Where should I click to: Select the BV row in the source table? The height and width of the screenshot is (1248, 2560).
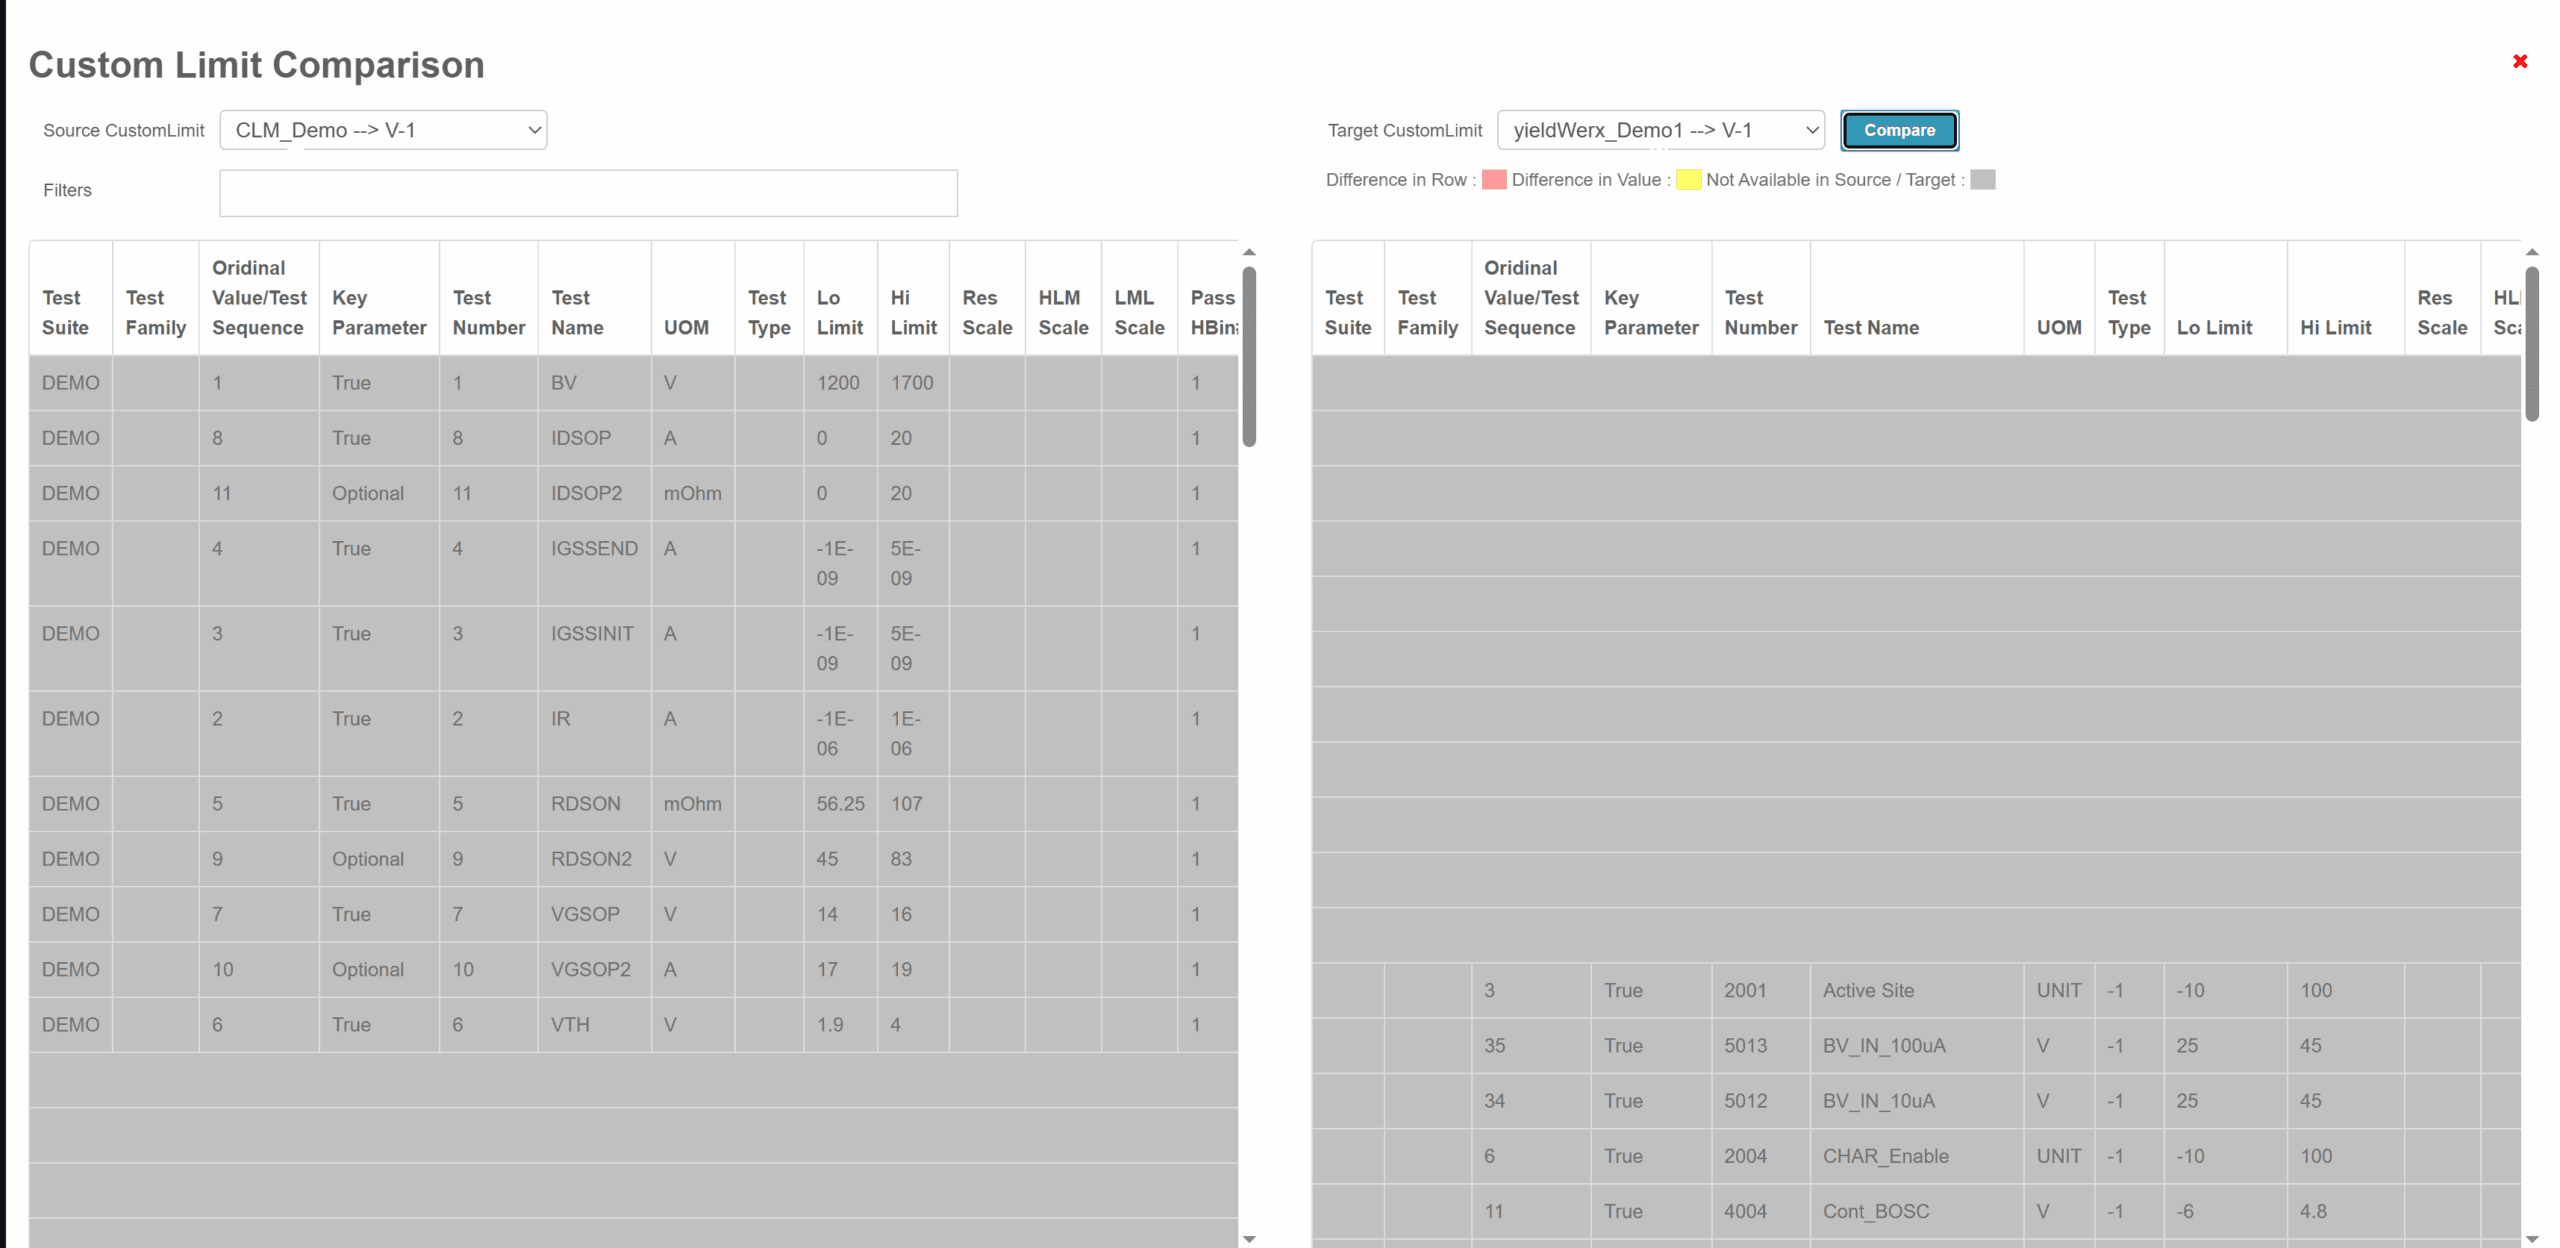pyautogui.click(x=563, y=383)
